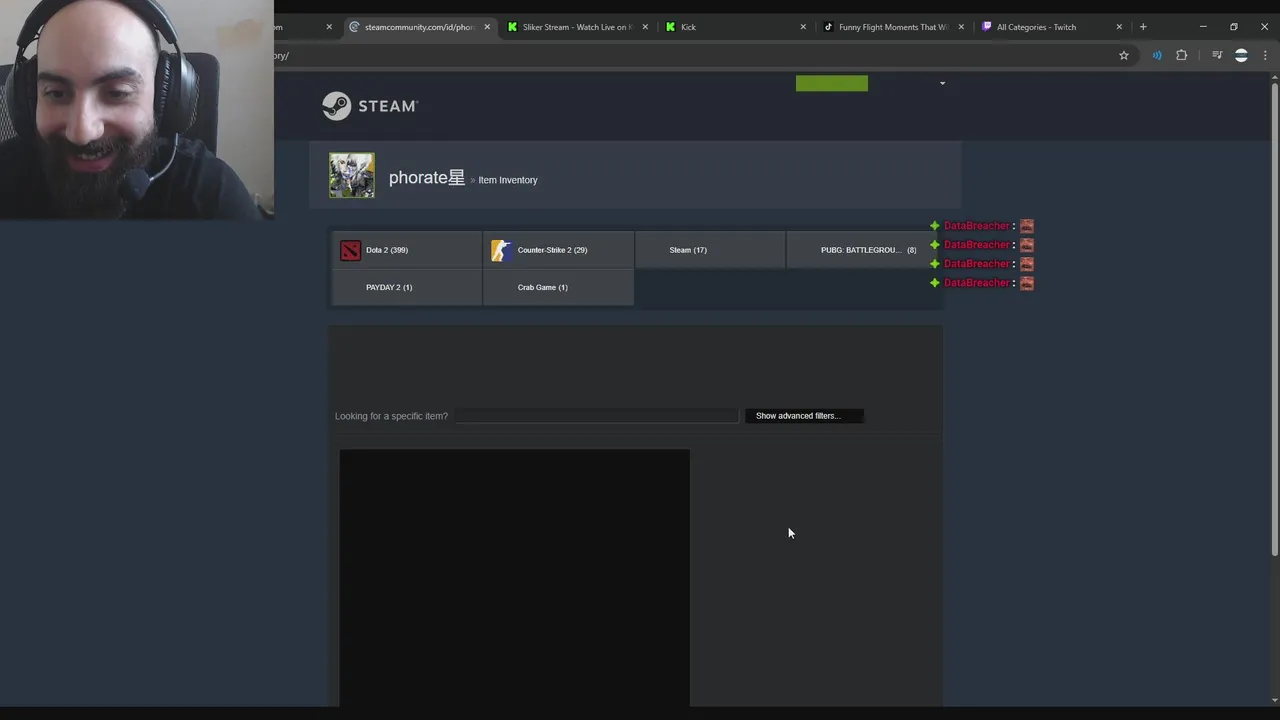Click the Twitch favicon on Twitch tab
1280x720 pixels.
pos(987,27)
